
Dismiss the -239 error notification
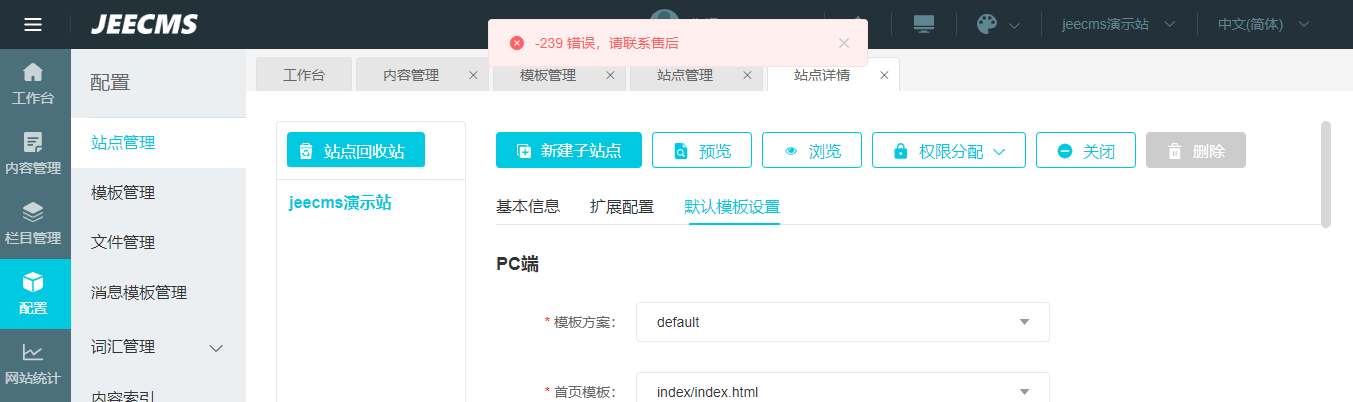click(844, 43)
